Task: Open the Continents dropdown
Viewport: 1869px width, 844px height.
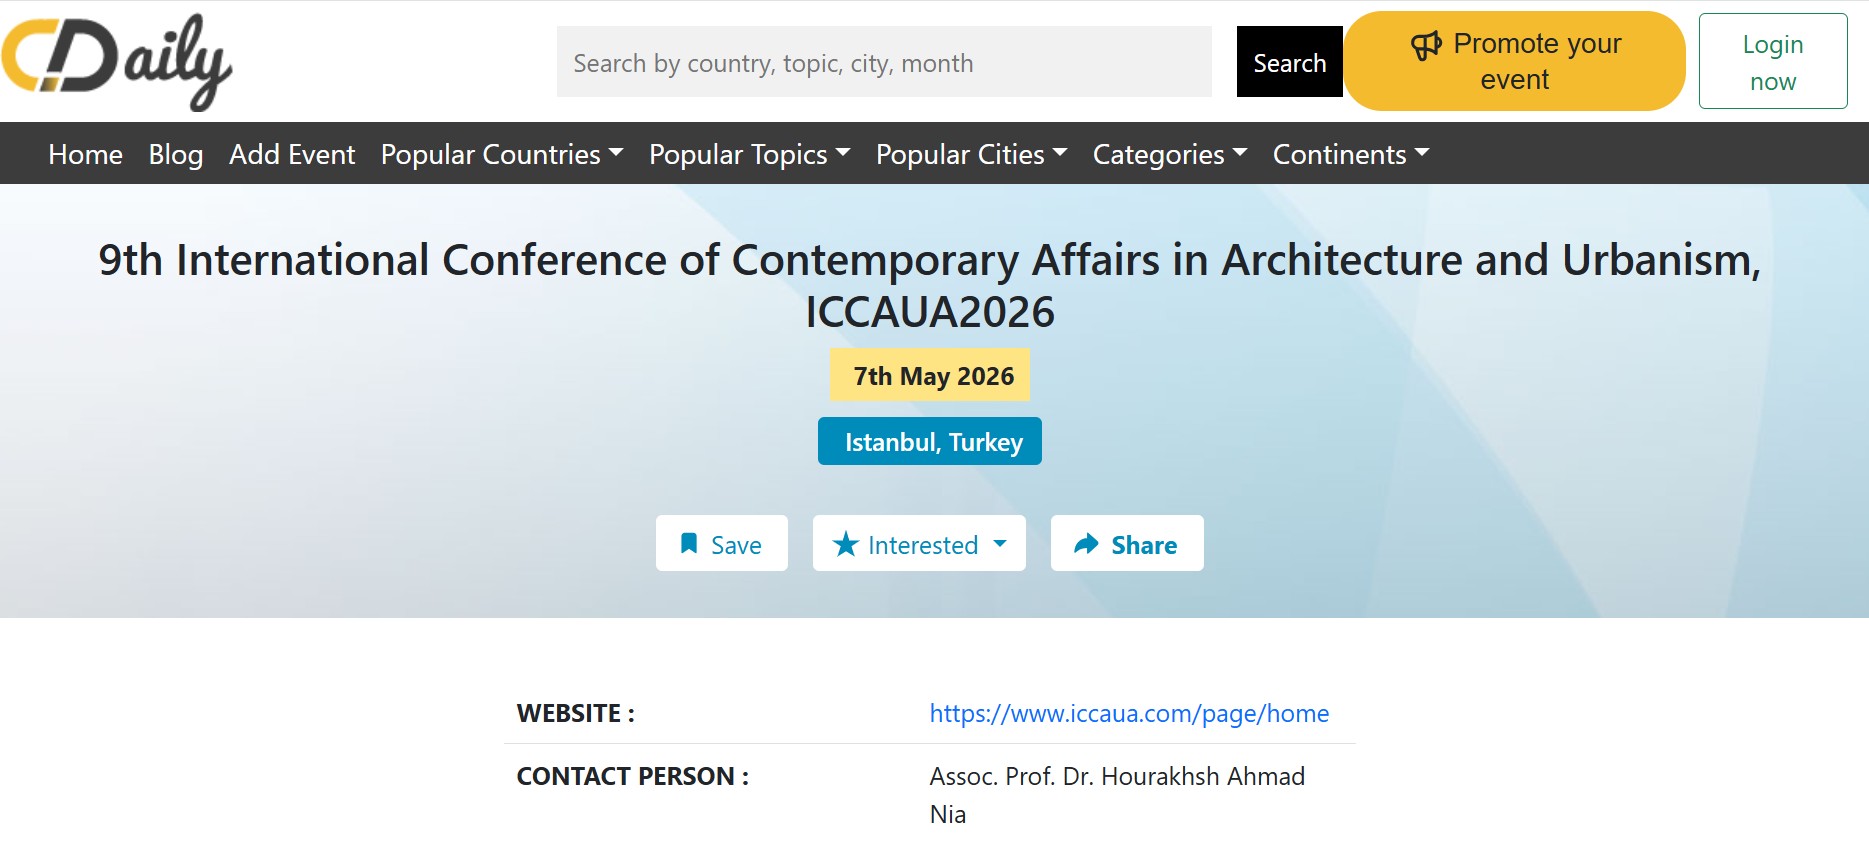Action: click(x=1350, y=154)
